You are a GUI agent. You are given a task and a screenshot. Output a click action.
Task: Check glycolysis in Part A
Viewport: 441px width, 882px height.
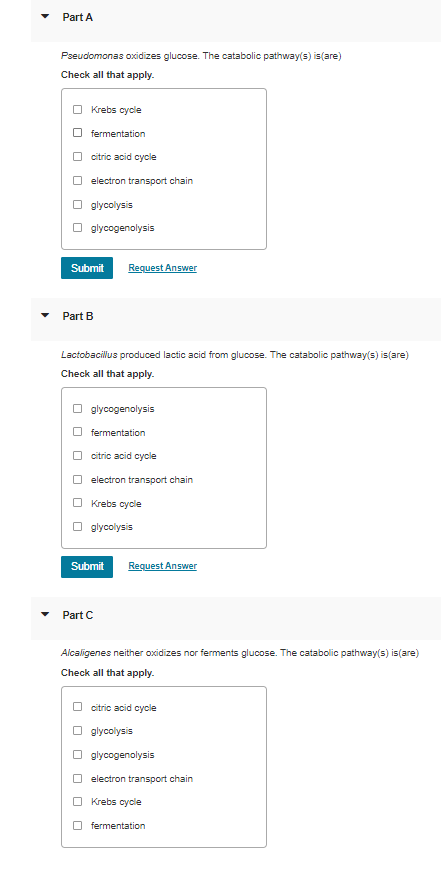click(78, 205)
